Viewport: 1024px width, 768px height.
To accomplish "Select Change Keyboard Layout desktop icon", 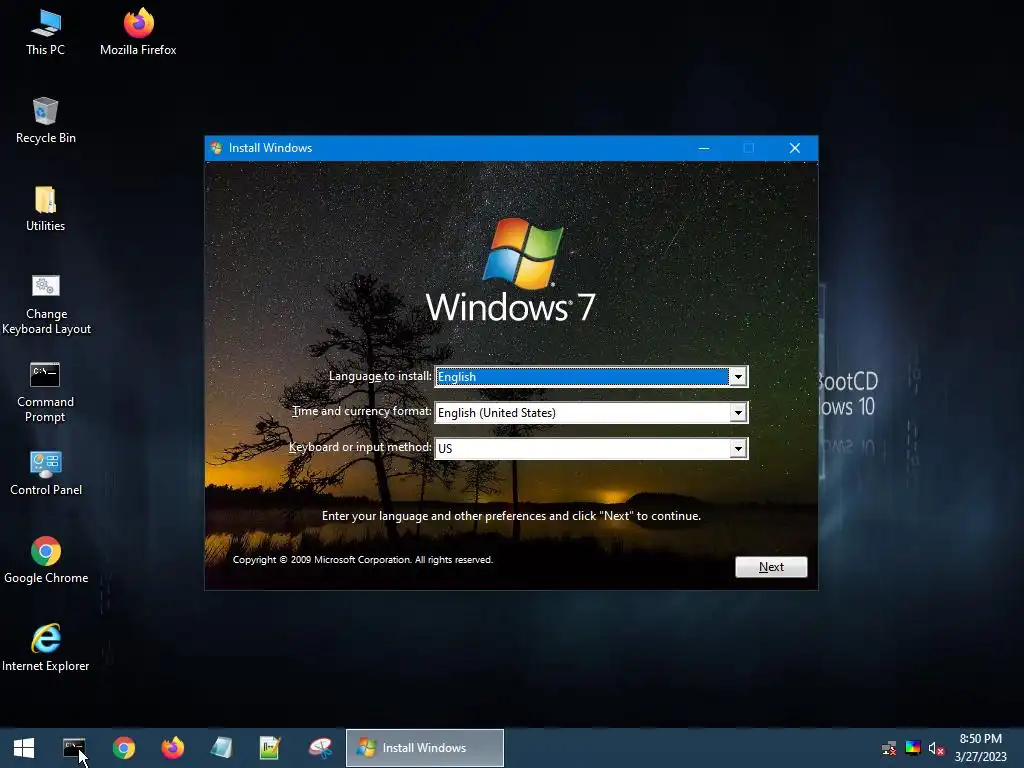I will pyautogui.click(x=46, y=304).
